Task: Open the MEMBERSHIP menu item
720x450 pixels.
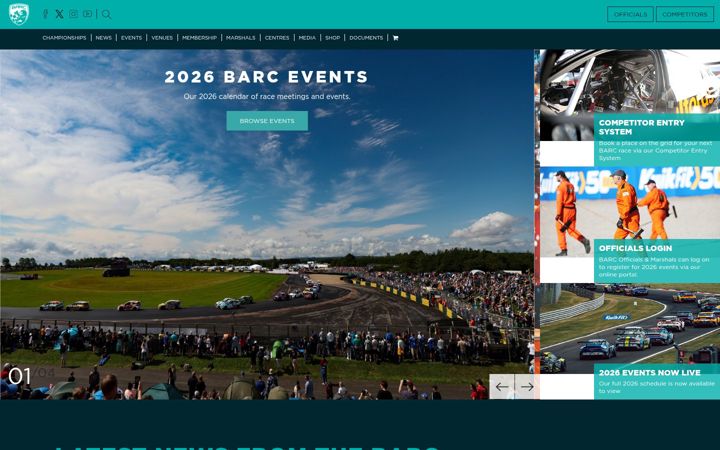Action: point(199,38)
